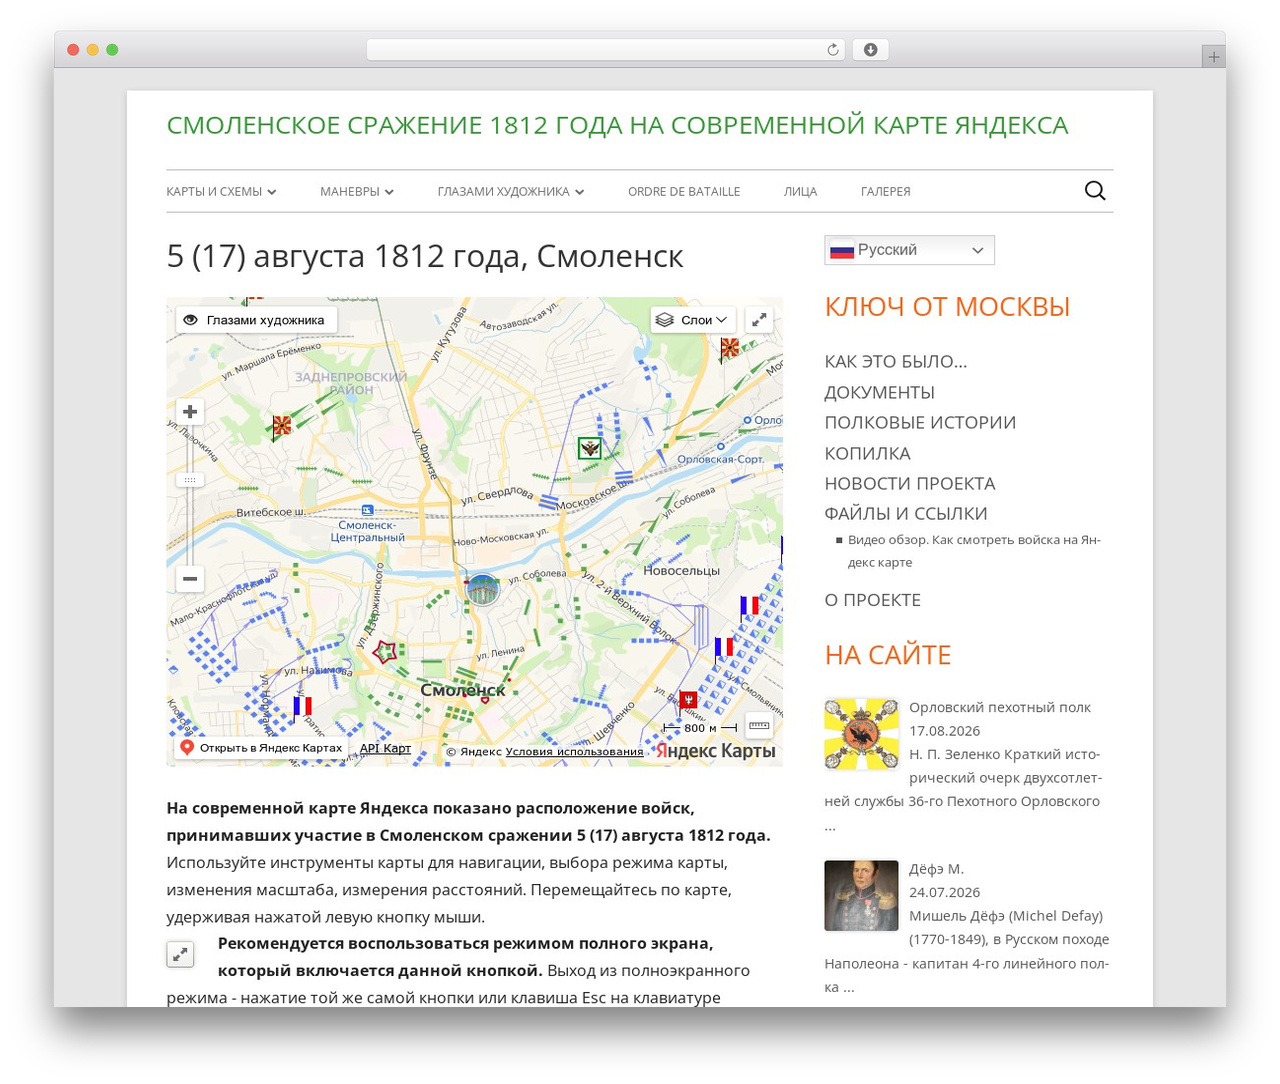The image size is (1280, 1084).
Task: Follow the API Карт link
Action: click(385, 748)
